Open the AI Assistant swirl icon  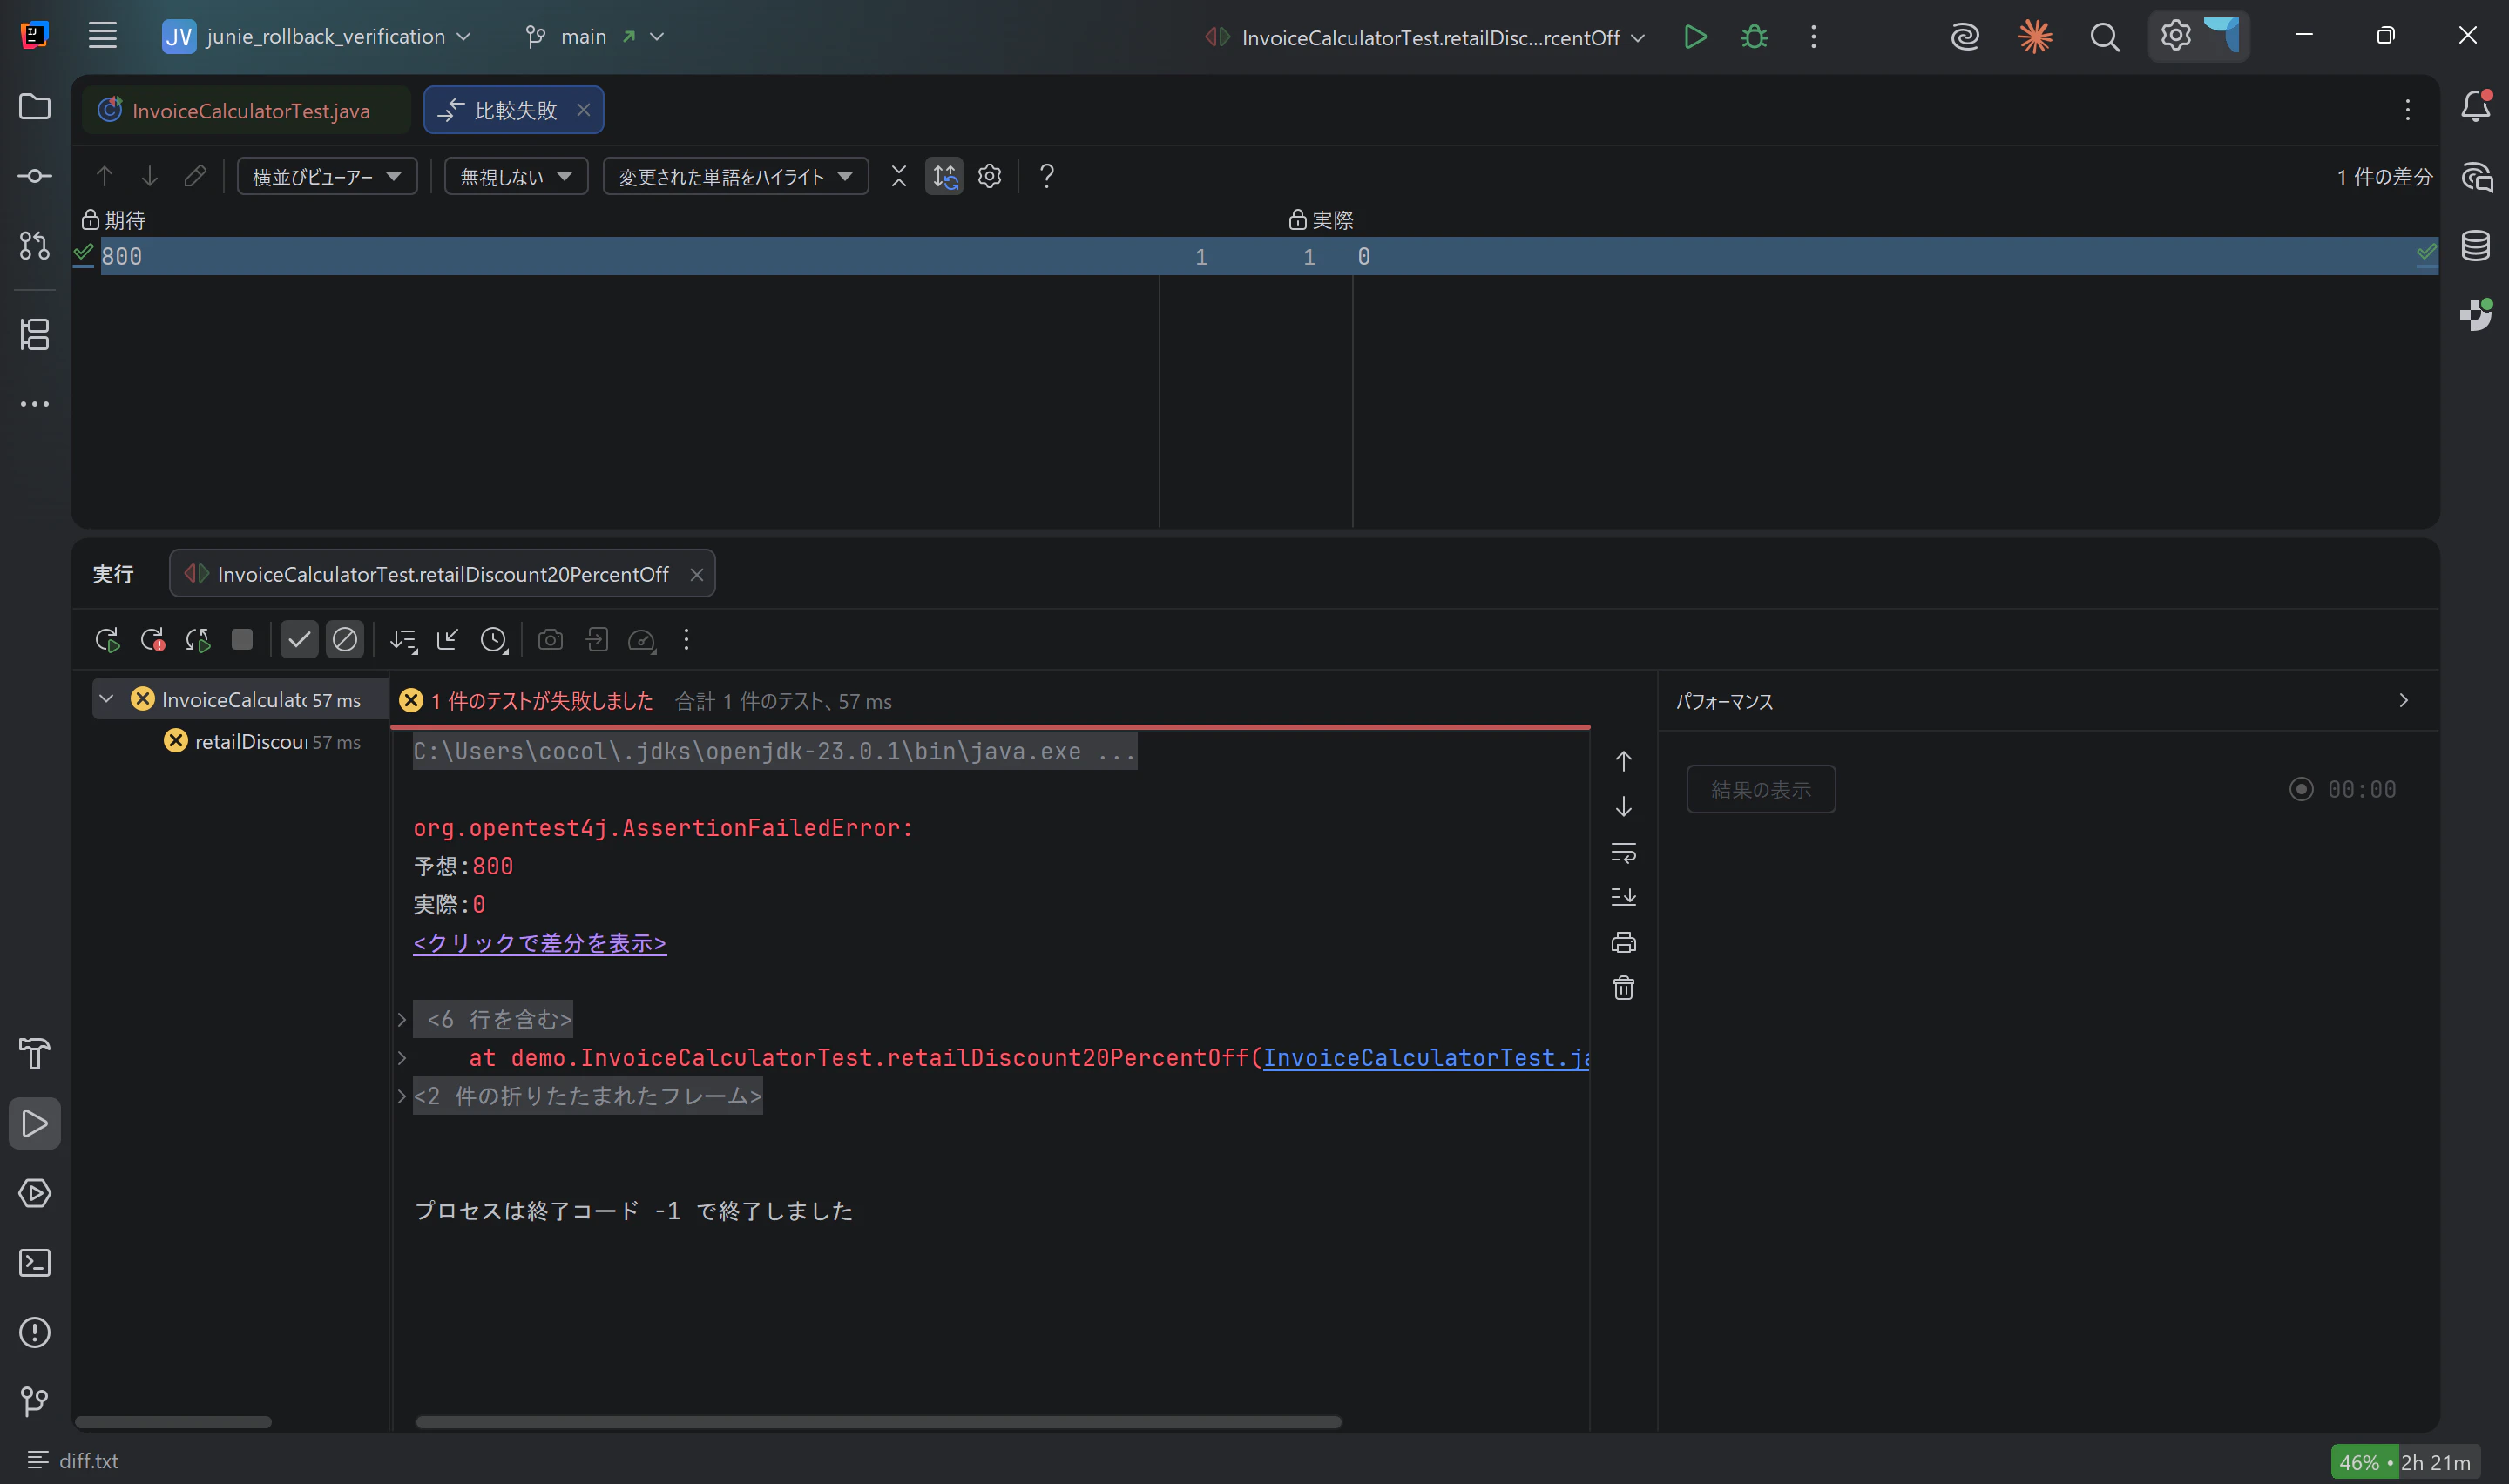pos(1965,37)
